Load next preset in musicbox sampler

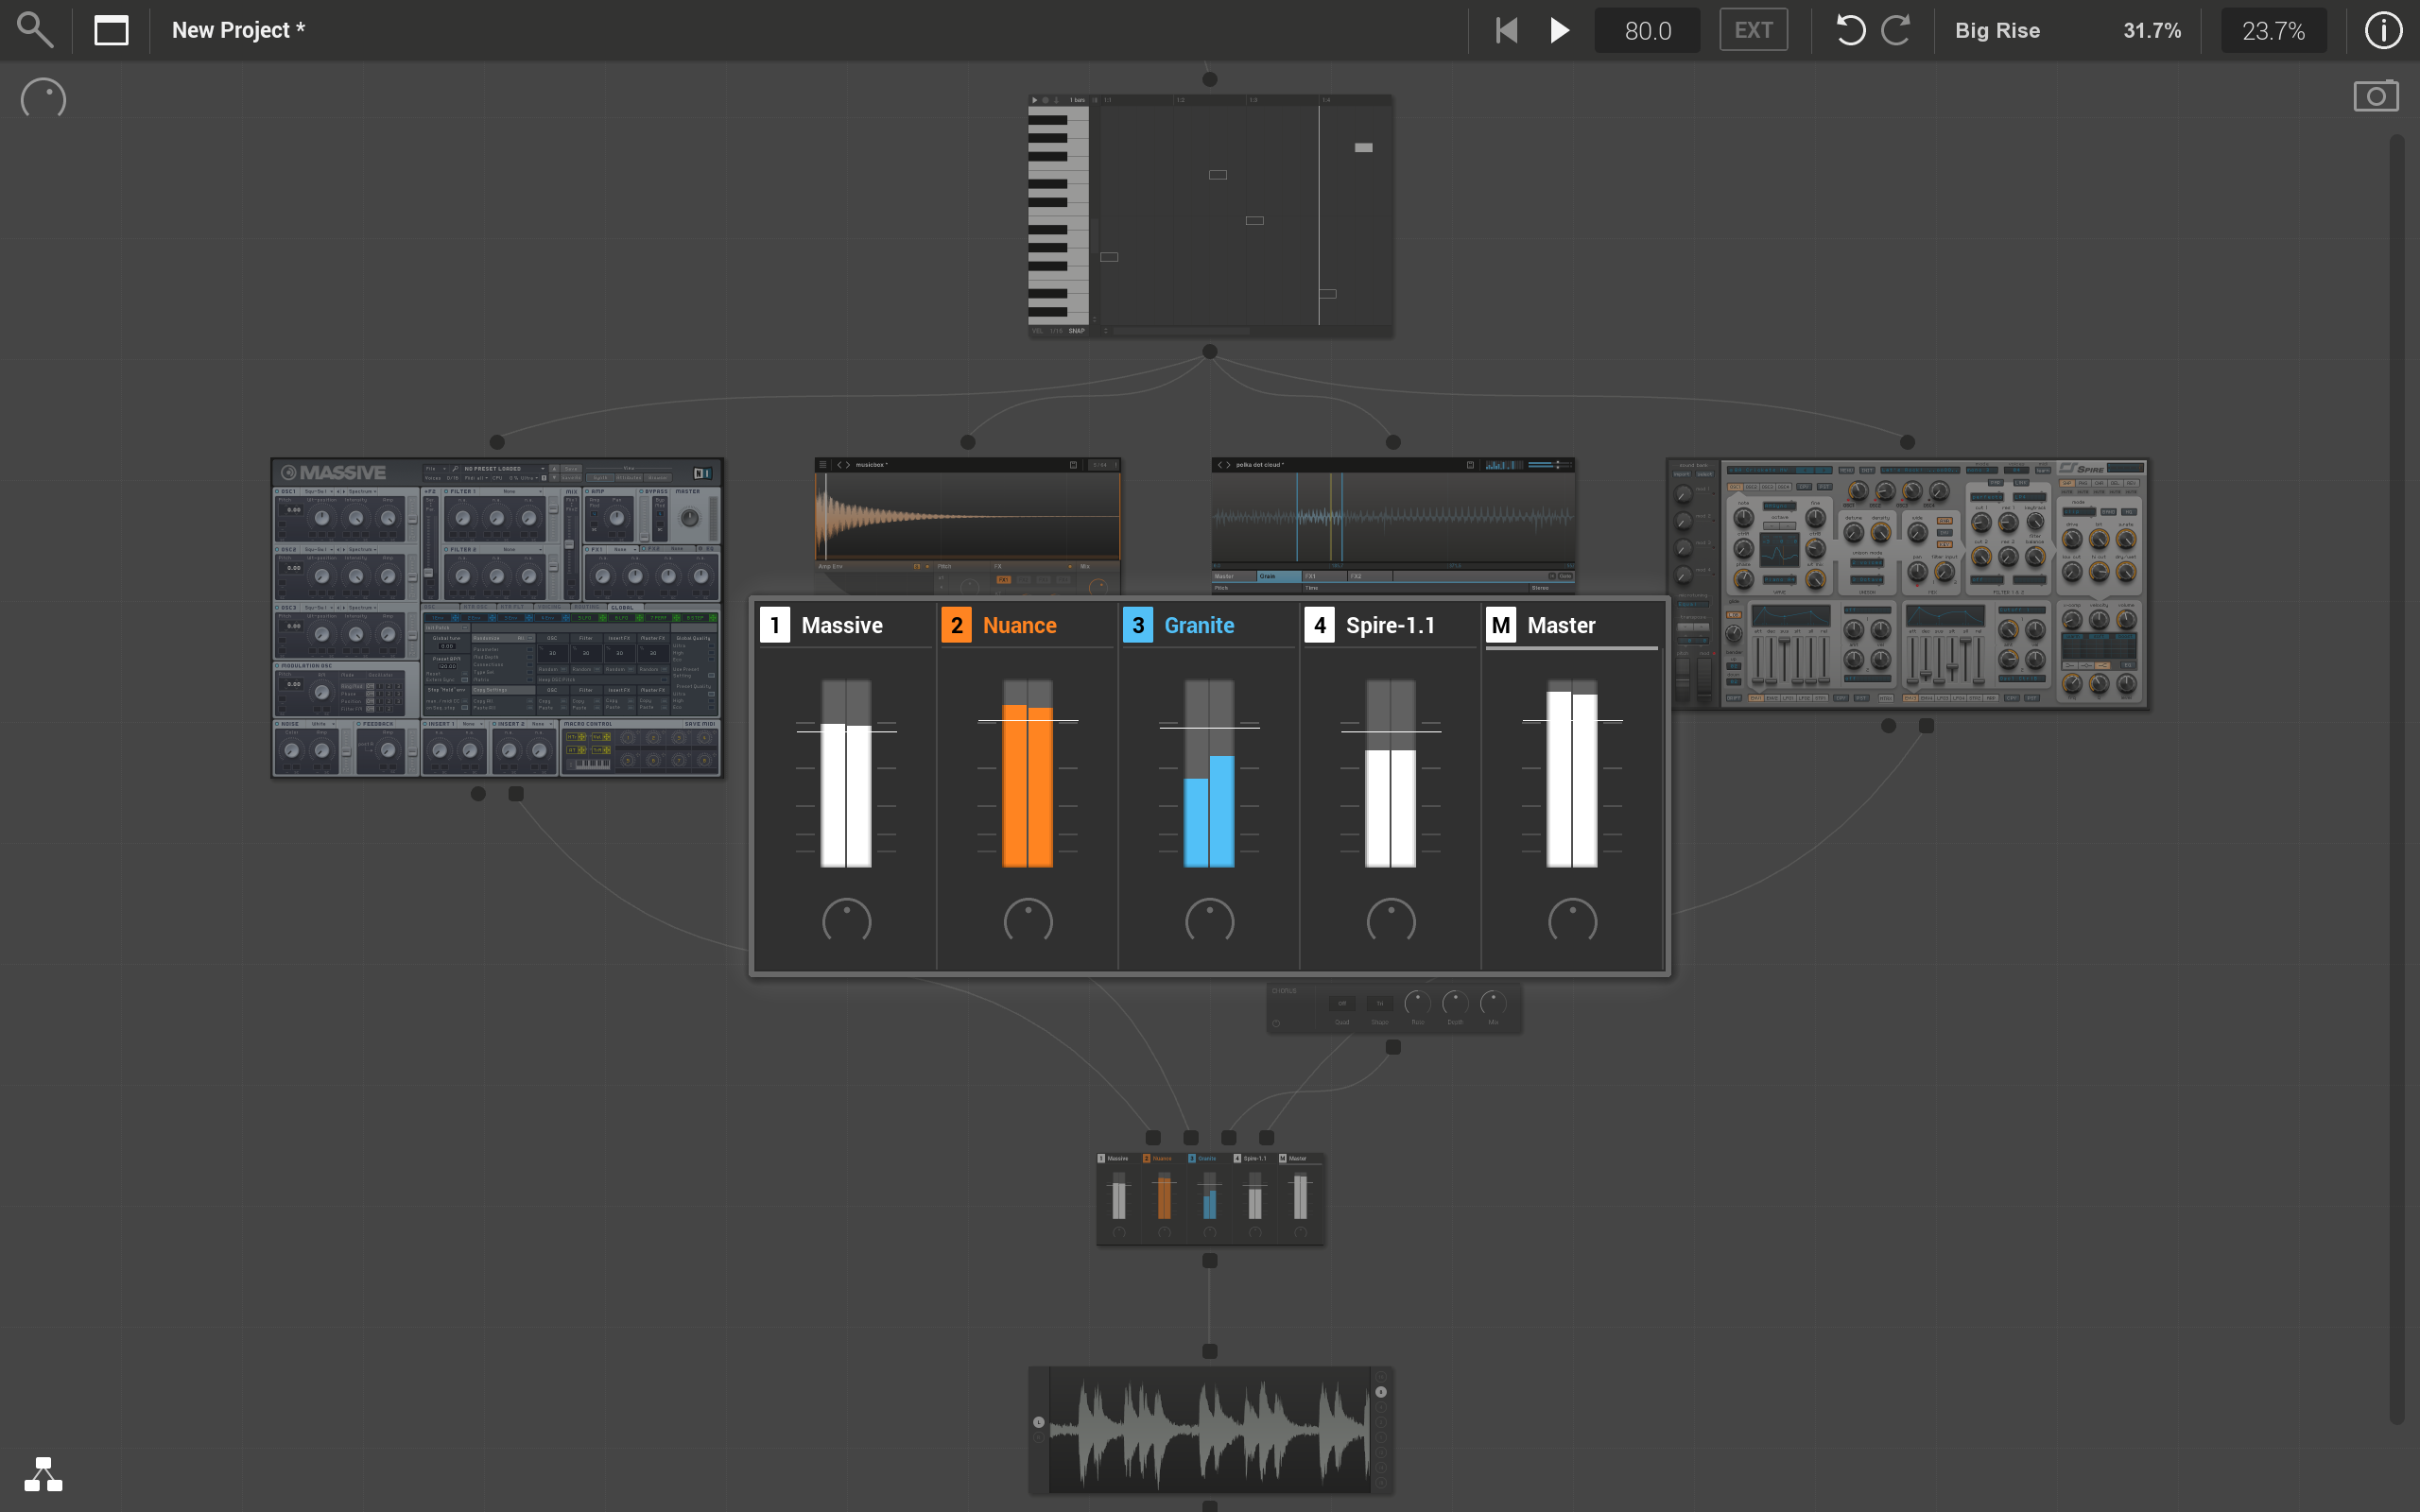[848, 465]
